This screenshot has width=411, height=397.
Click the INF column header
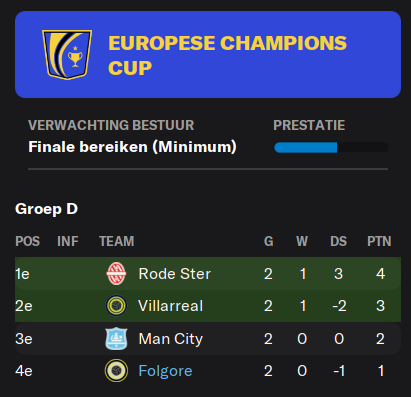(x=68, y=241)
